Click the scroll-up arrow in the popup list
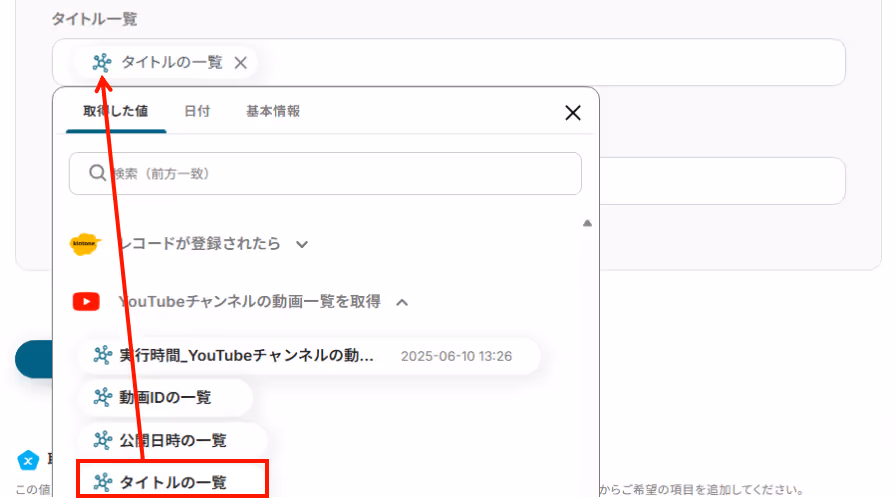Image resolution: width=896 pixels, height=498 pixels. click(x=587, y=223)
